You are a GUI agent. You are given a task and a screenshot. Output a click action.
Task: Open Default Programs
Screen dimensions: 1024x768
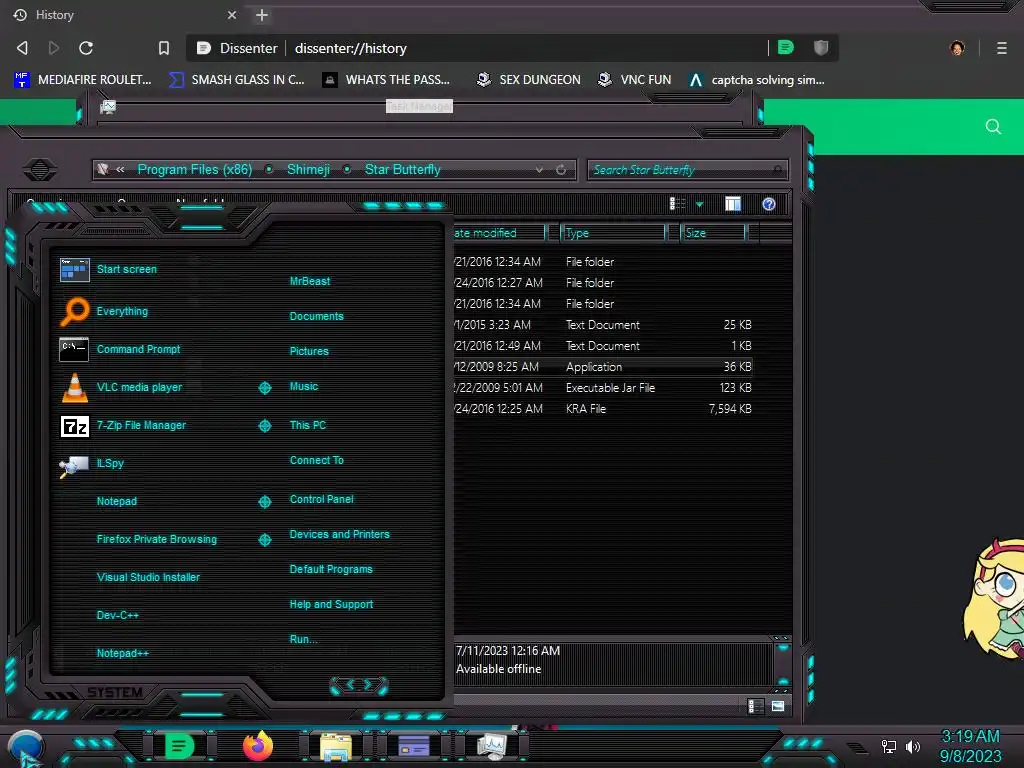click(331, 569)
